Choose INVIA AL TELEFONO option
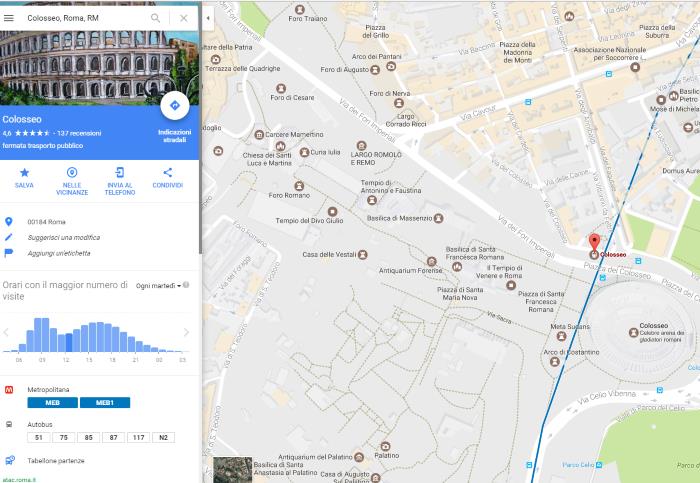The height and width of the screenshot is (483, 700). pos(120,182)
